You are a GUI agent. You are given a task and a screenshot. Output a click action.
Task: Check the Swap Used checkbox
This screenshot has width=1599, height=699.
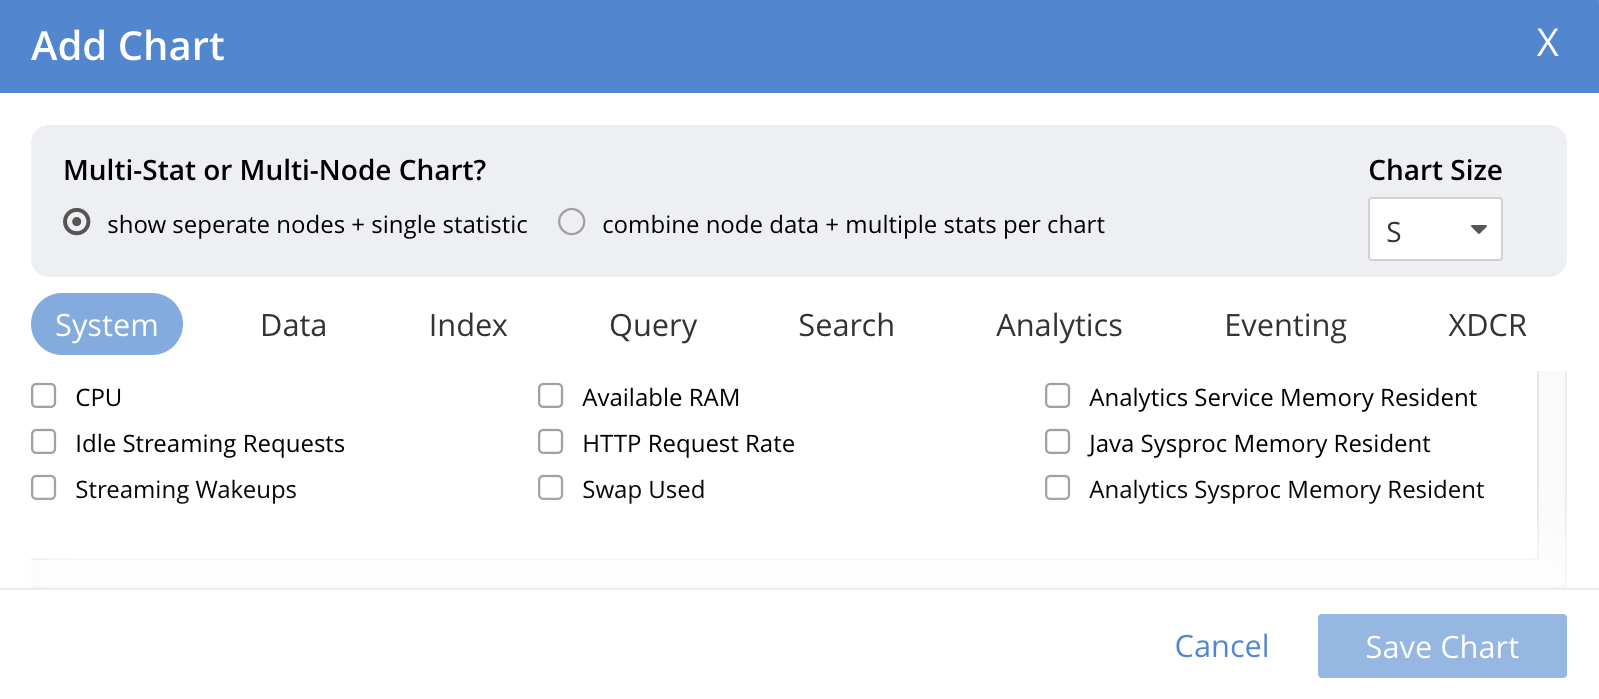[551, 488]
